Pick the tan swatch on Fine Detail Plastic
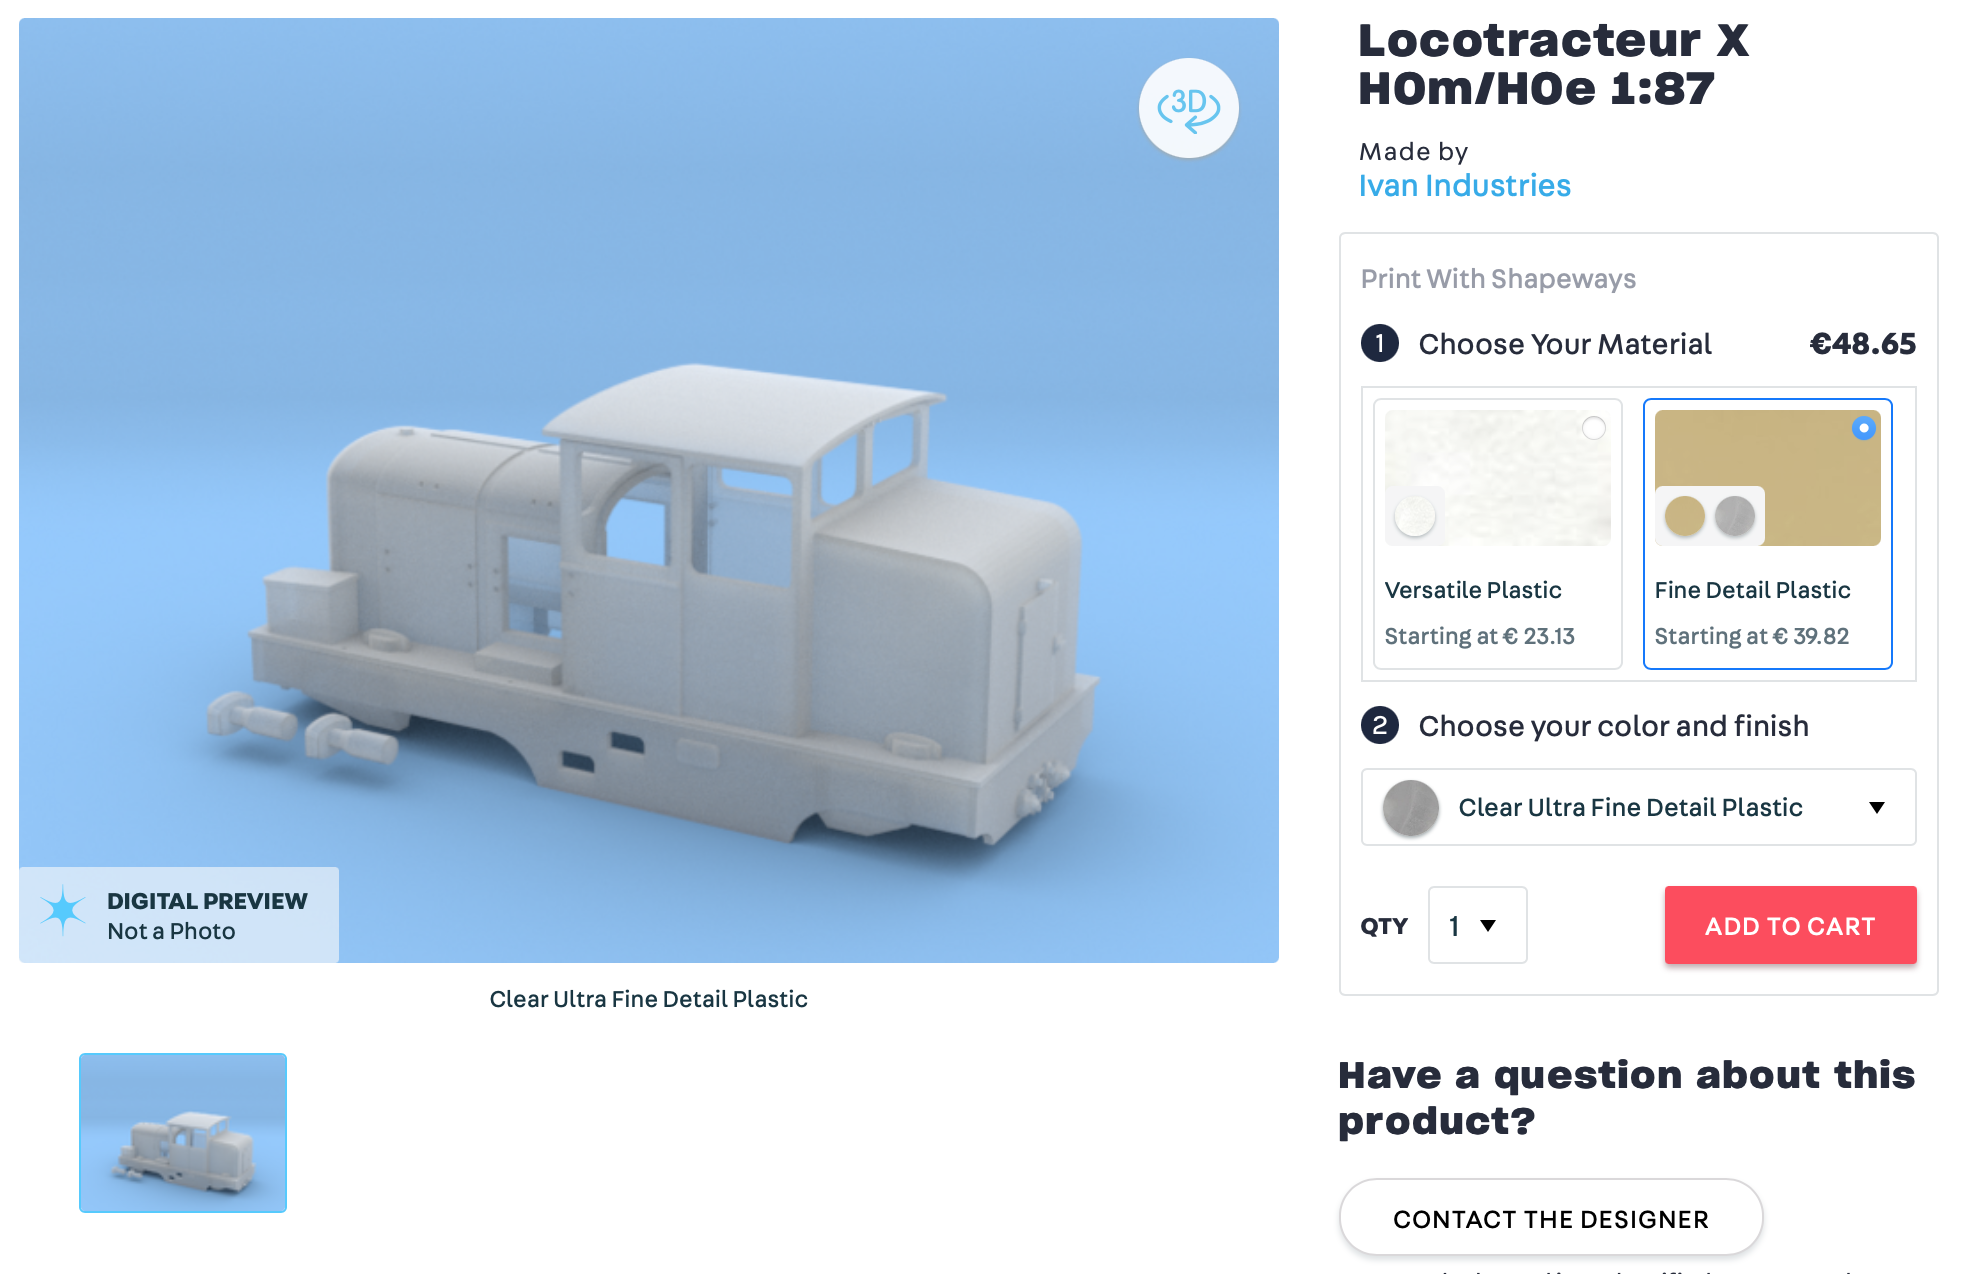The image size is (1964, 1274). [x=1685, y=517]
